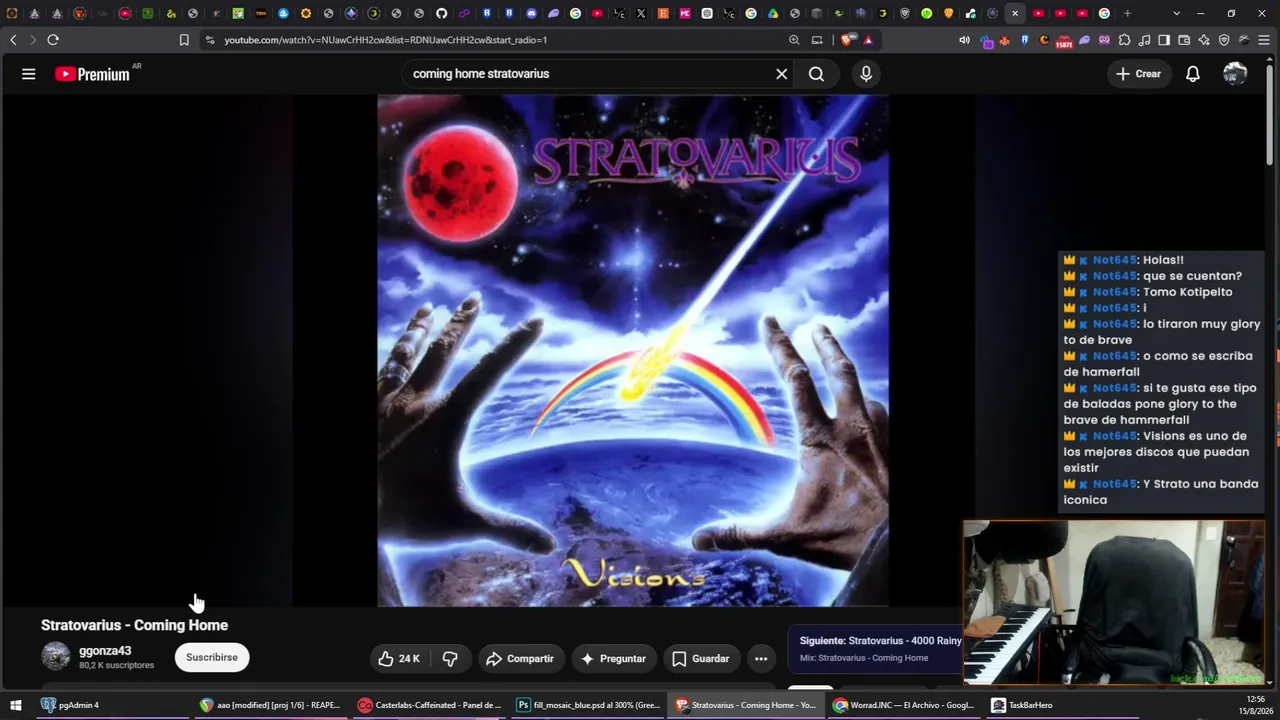Viewport: 1280px width, 720px height.
Task: Click the speaker volume extension icon
Action: pyautogui.click(x=964, y=40)
